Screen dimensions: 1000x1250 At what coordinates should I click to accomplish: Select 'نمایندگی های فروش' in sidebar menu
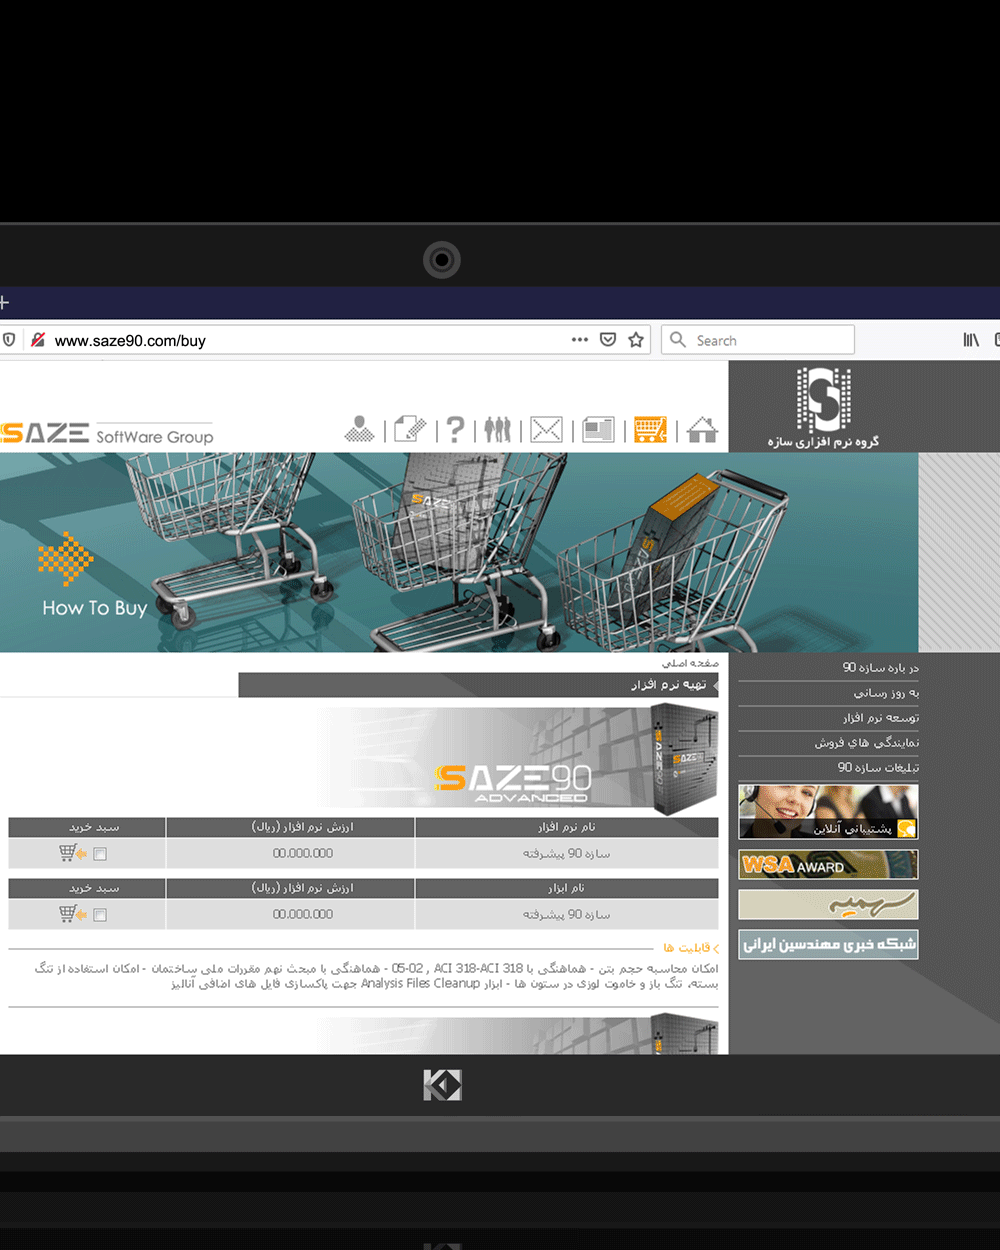(x=866, y=743)
